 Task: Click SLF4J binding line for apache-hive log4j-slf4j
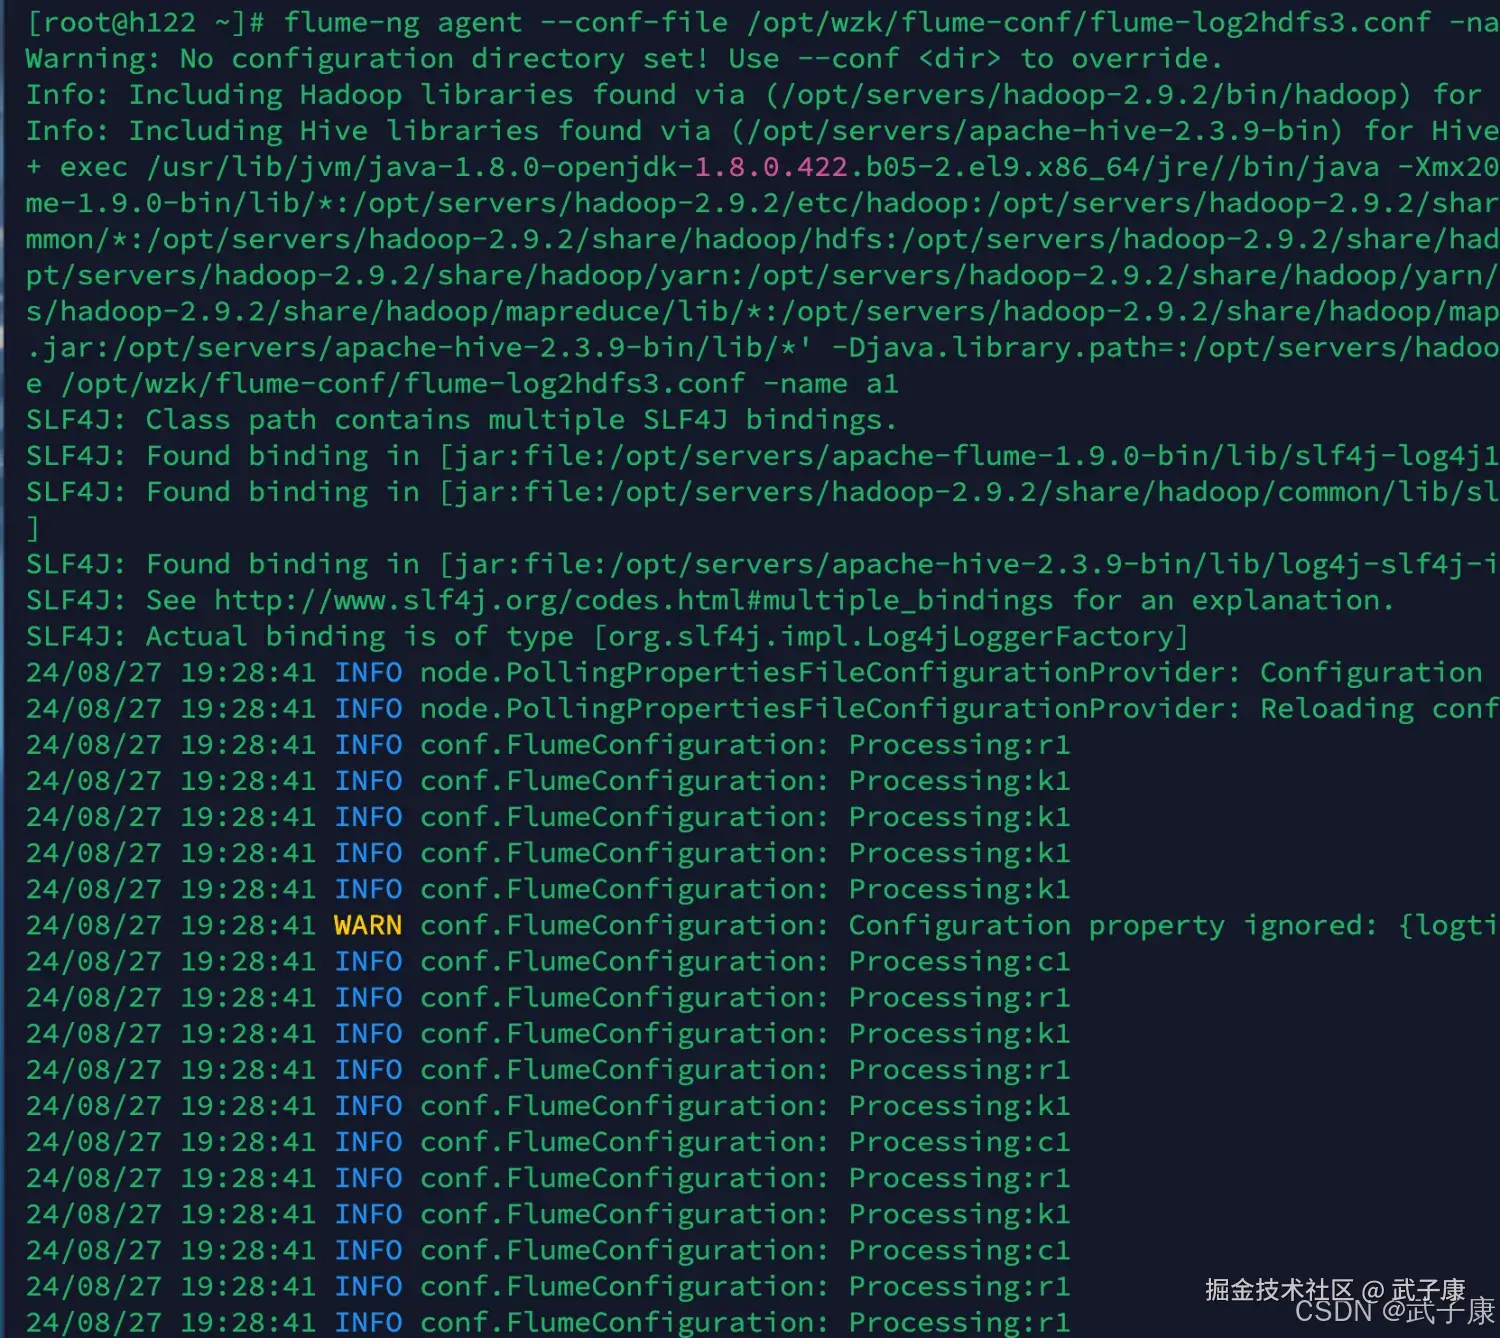click(x=762, y=564)
